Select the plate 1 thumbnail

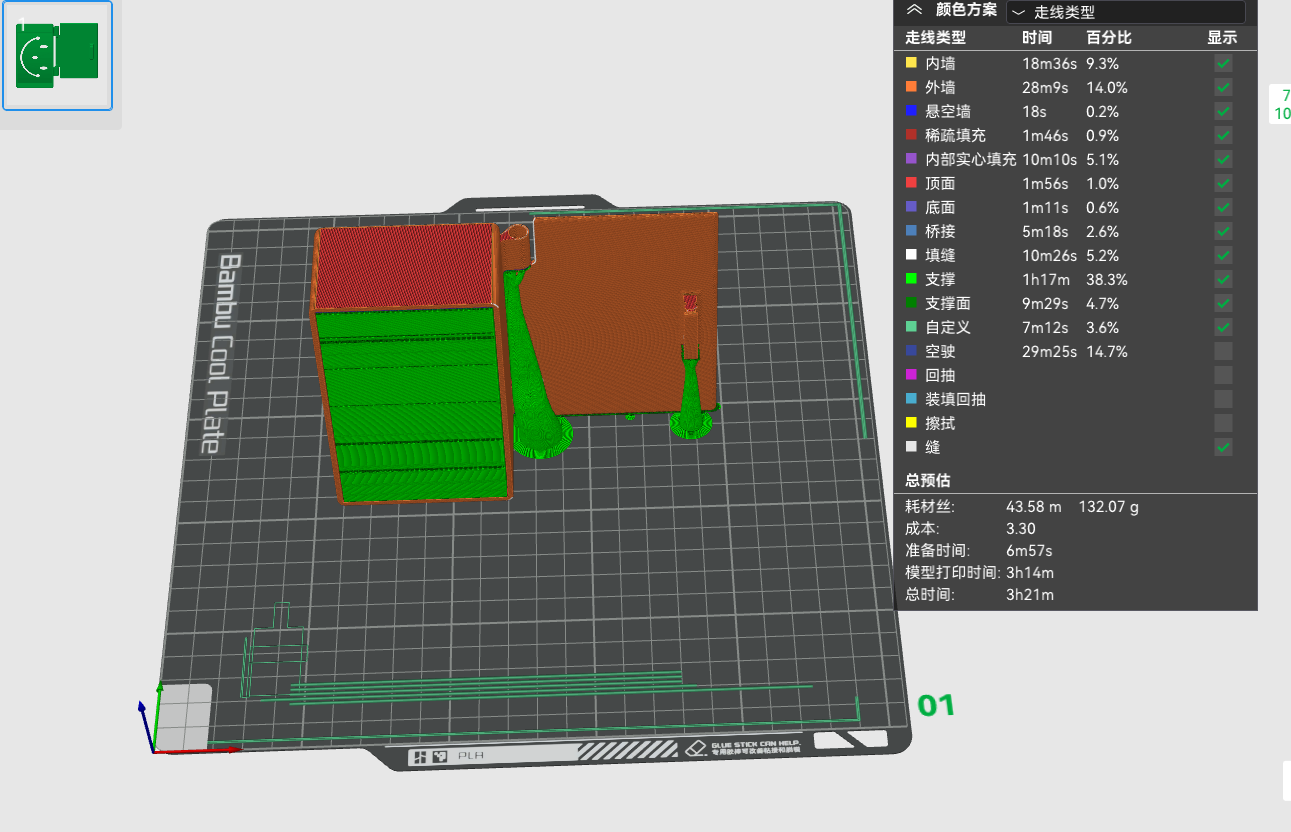58,55
